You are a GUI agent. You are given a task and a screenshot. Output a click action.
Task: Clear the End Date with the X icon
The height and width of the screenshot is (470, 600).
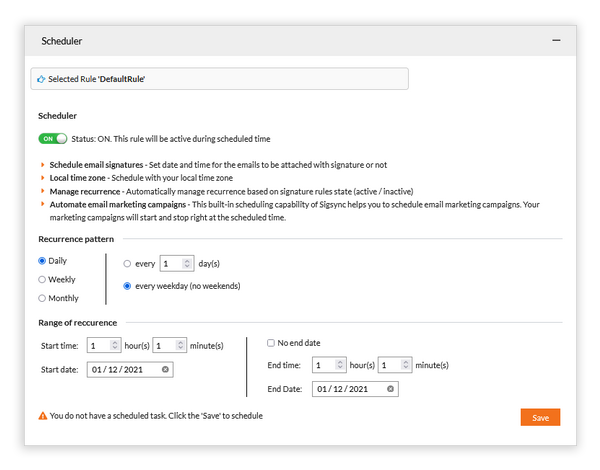click(390, 389)
